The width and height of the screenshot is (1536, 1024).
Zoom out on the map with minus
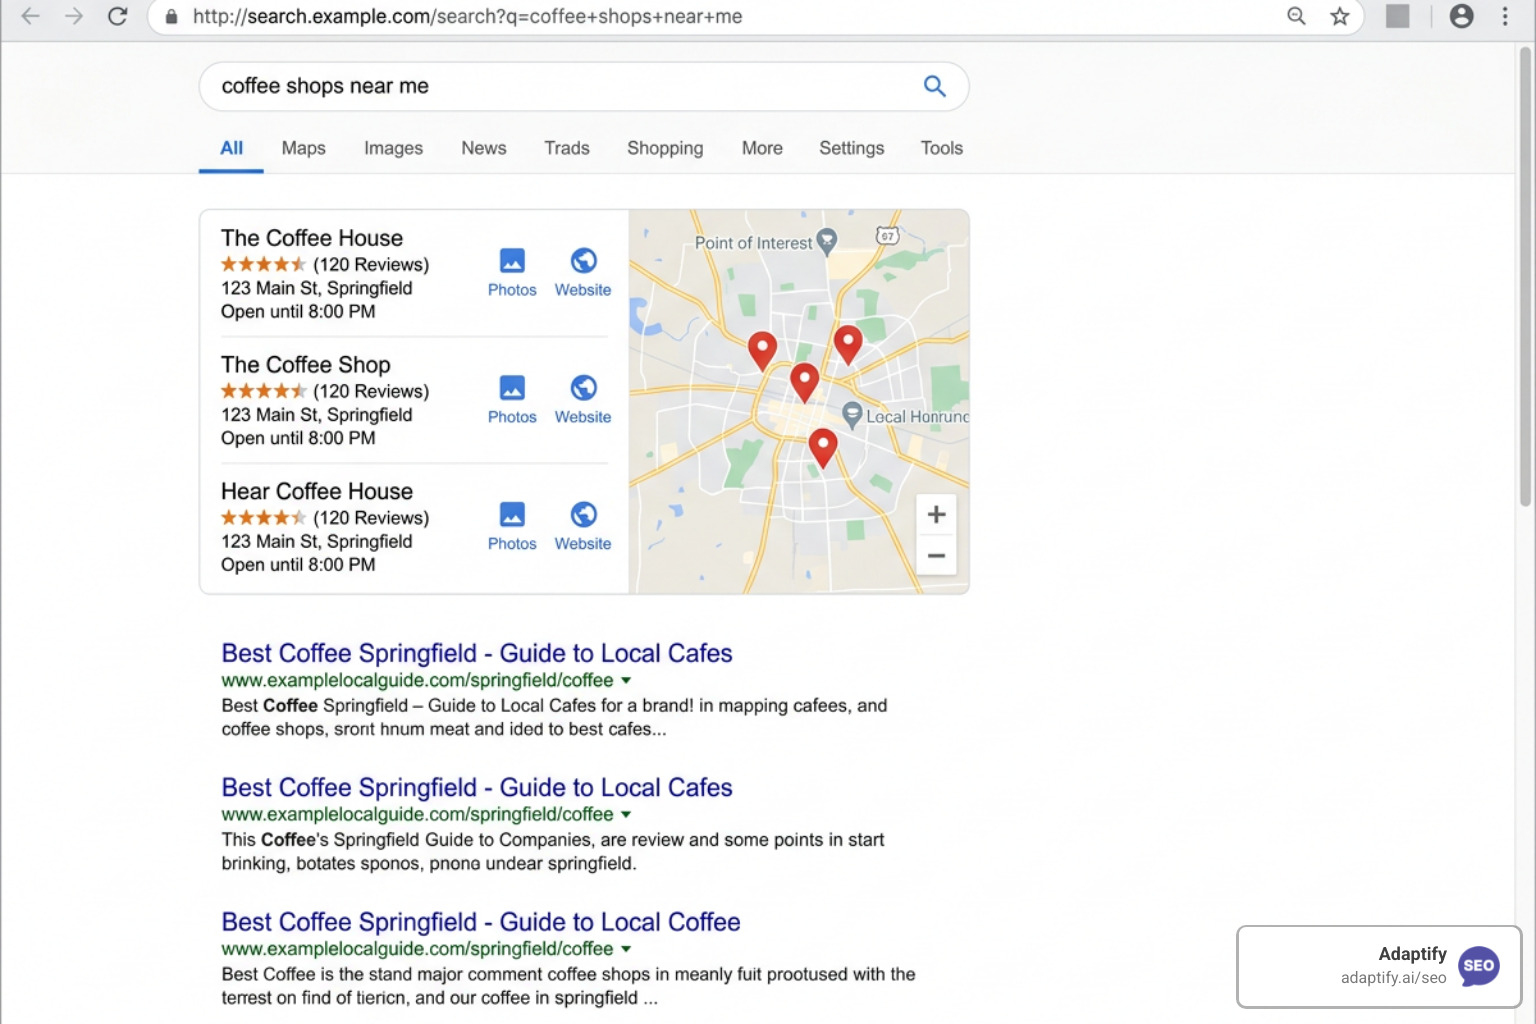[x=936, y=555]
